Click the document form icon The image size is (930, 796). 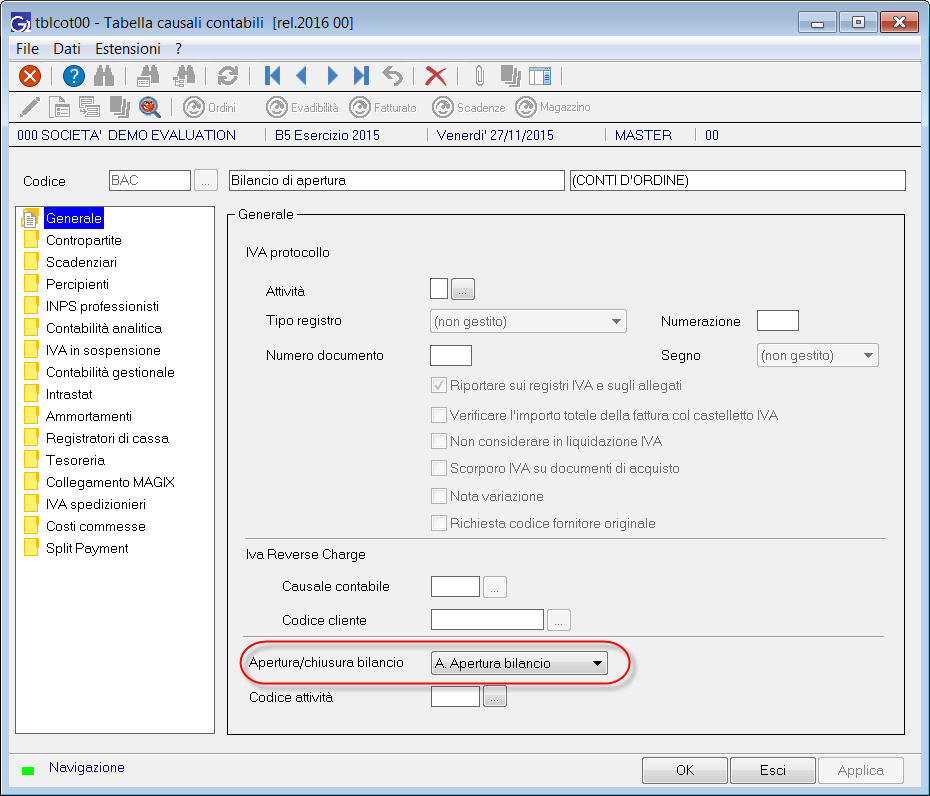click(x=59, y=107)
